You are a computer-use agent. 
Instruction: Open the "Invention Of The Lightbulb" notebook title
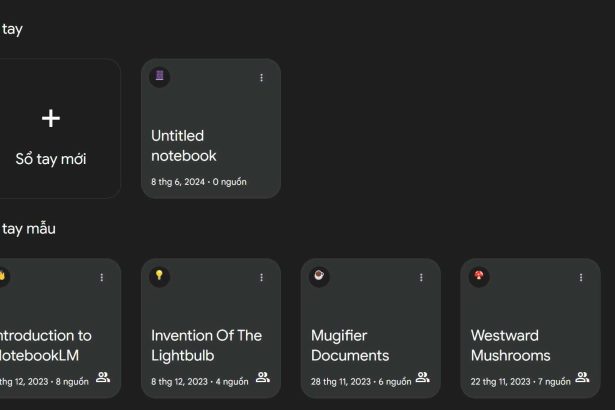206,345
